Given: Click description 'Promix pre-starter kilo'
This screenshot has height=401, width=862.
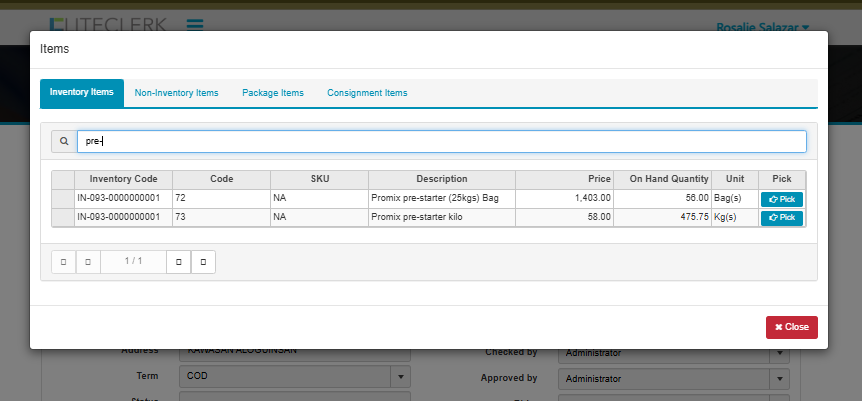Looking at the screenshot, I should coord(417,217).
